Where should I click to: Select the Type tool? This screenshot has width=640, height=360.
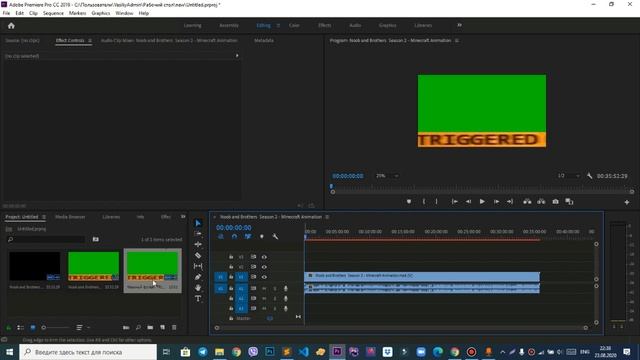[x=198, y=299]
